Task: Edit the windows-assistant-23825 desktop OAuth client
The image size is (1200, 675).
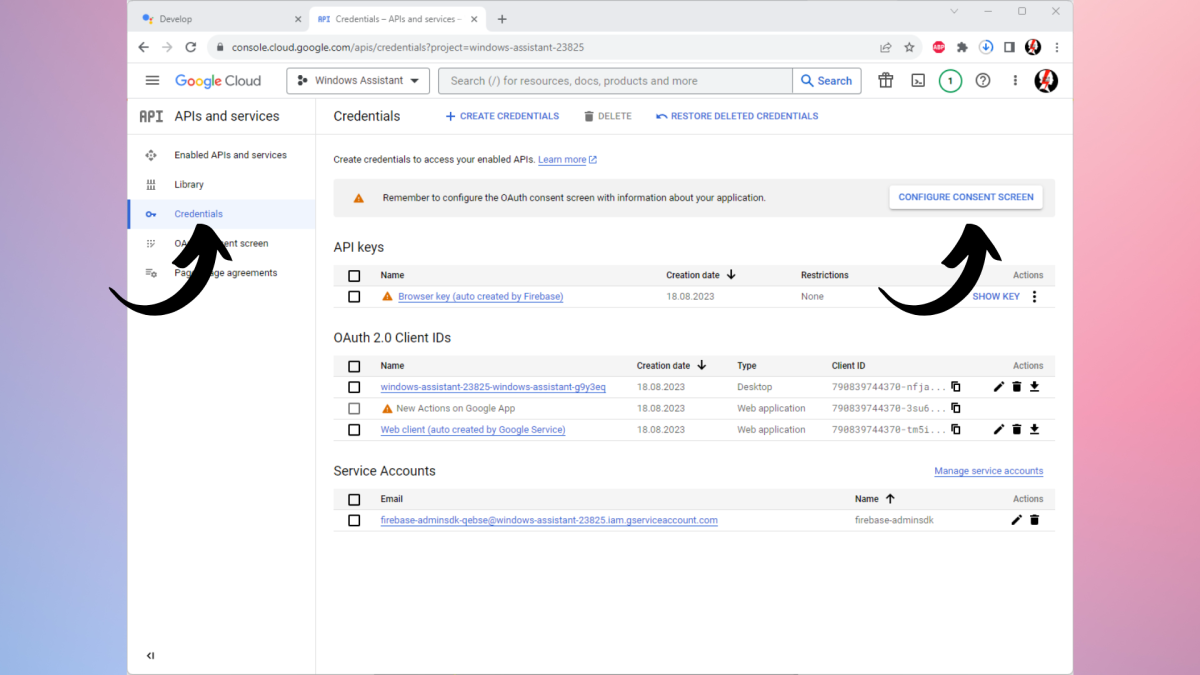Action: click(998, 387)
